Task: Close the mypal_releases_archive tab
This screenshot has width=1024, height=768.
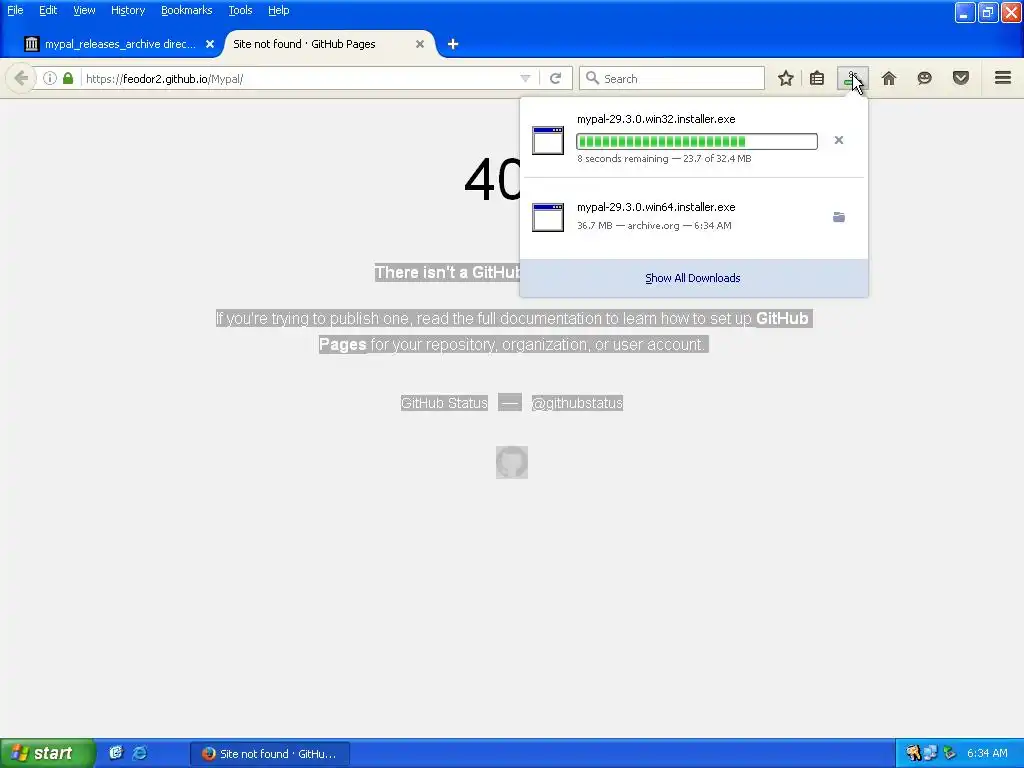Action: 210,44
